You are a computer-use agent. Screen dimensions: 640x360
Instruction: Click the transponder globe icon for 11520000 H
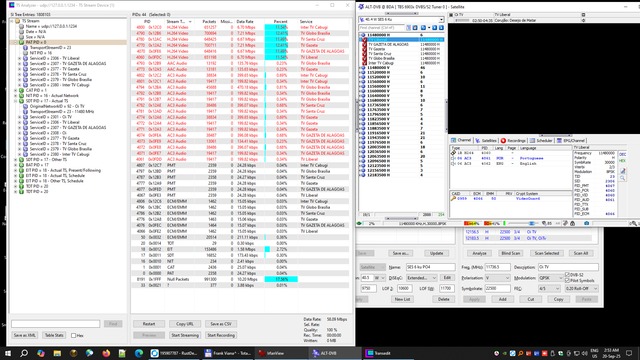pyautogui.click(x=363, y=72)
